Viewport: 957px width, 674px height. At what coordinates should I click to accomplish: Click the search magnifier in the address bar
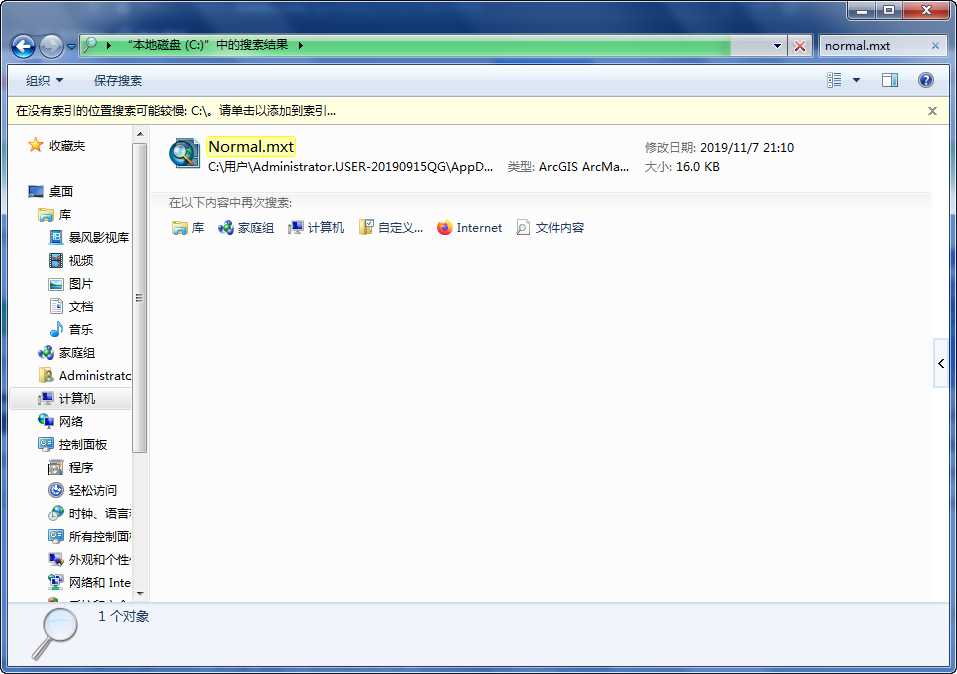click(x=90, y=45)
